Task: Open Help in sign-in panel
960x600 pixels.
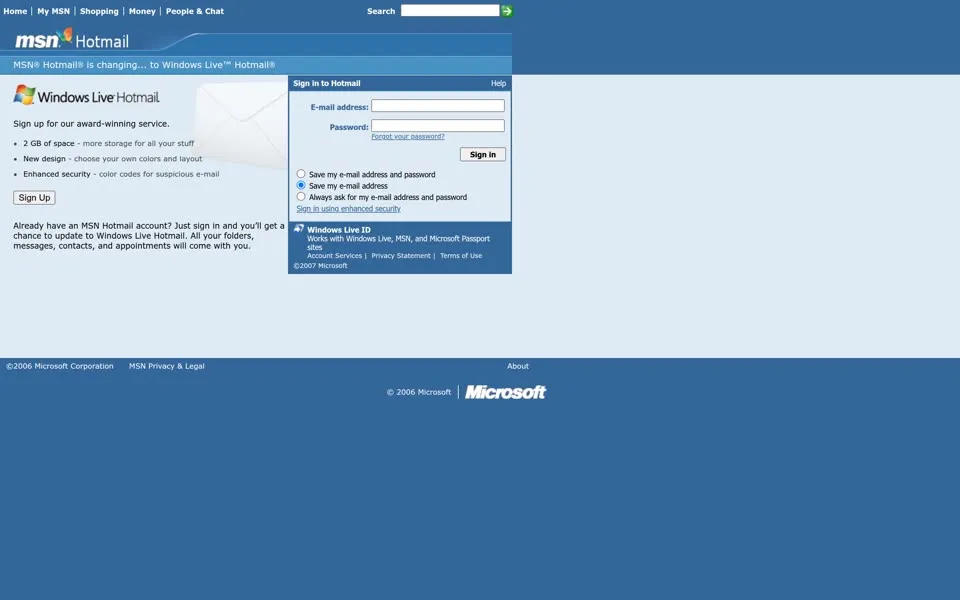Action: 498,83
